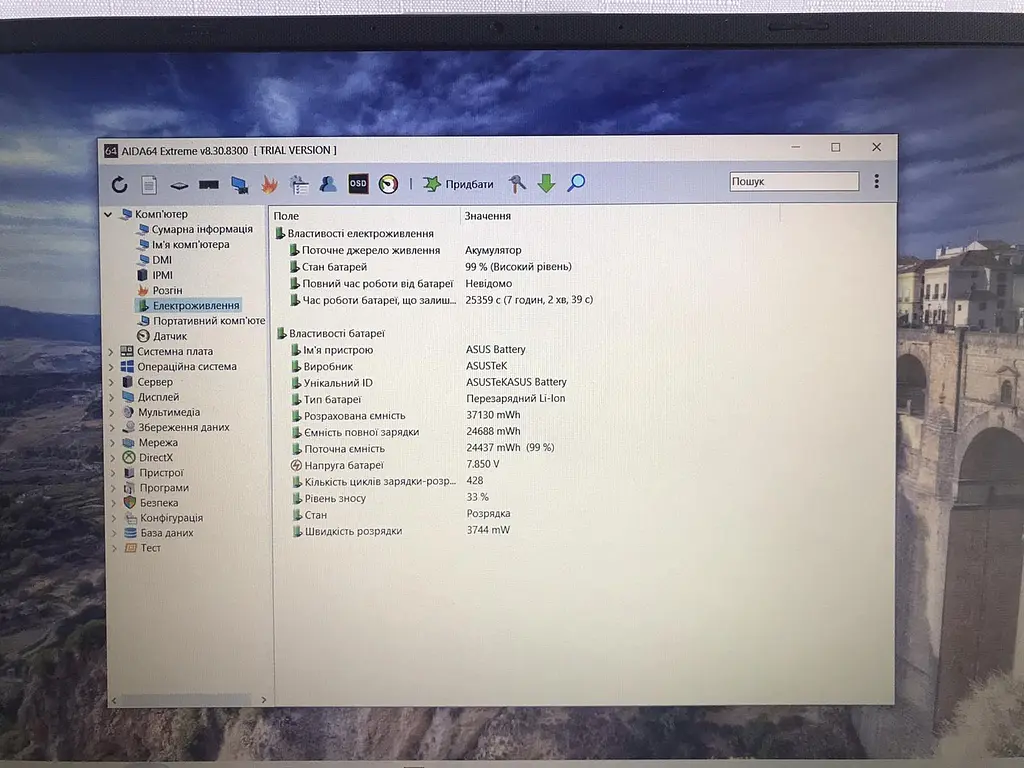
Task: Expand the Мережа node
Action: coord(112,443)
